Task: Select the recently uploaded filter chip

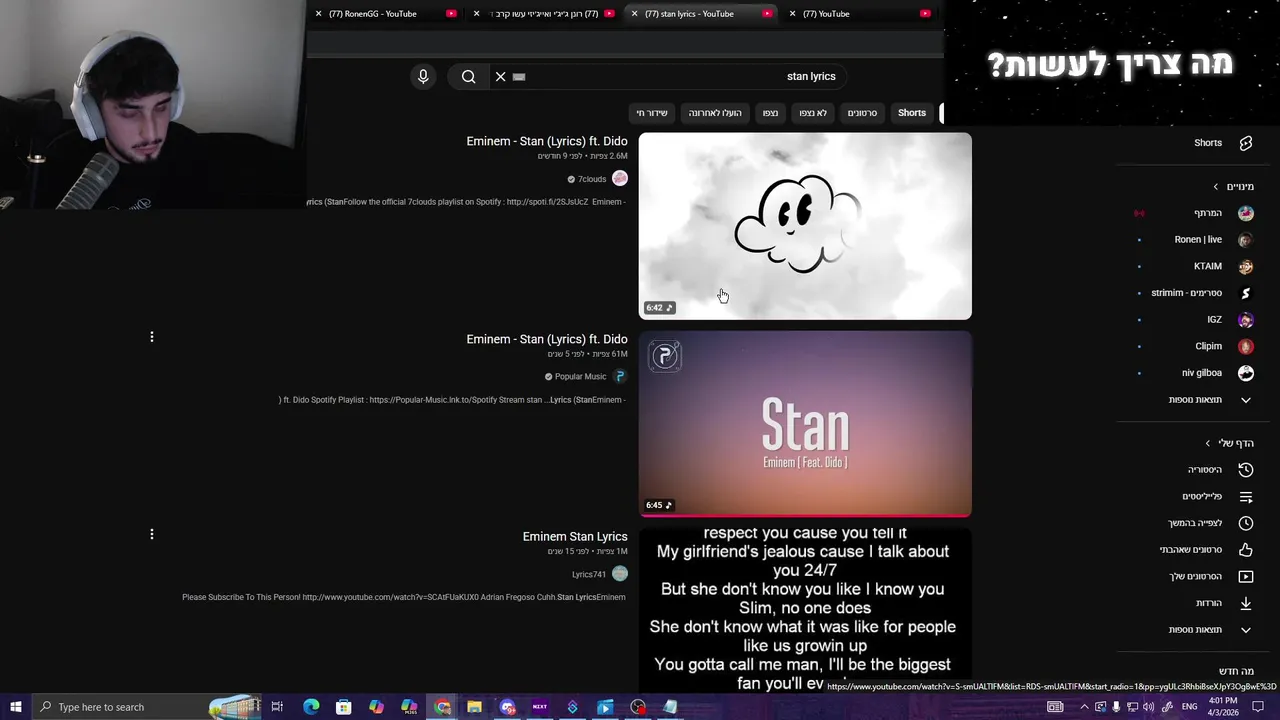Action: (x=715, y=113)
